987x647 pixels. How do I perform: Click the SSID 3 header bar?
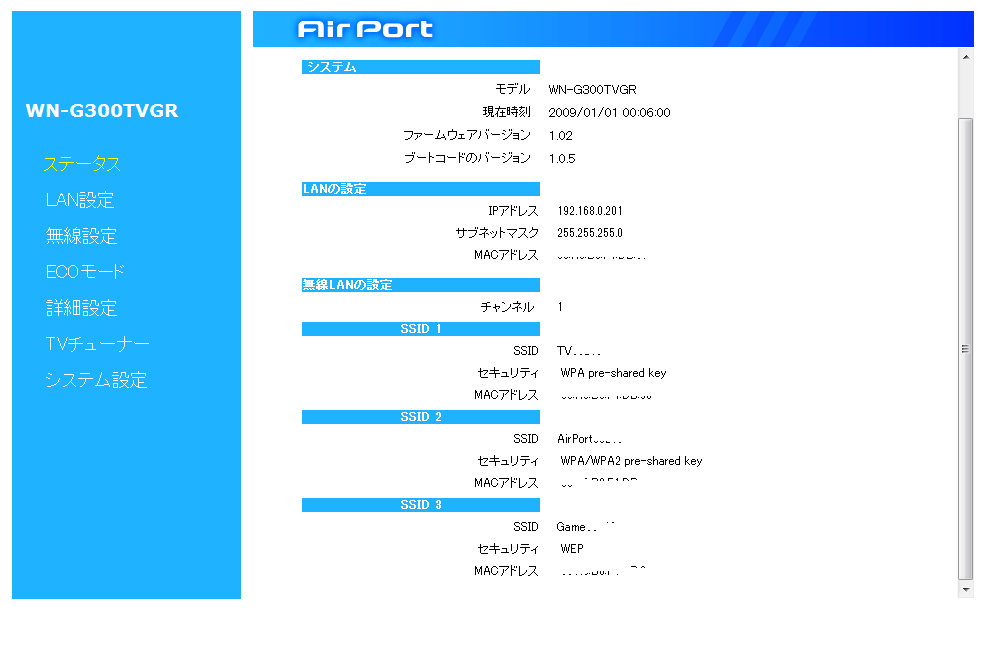[x=420, y=505]
